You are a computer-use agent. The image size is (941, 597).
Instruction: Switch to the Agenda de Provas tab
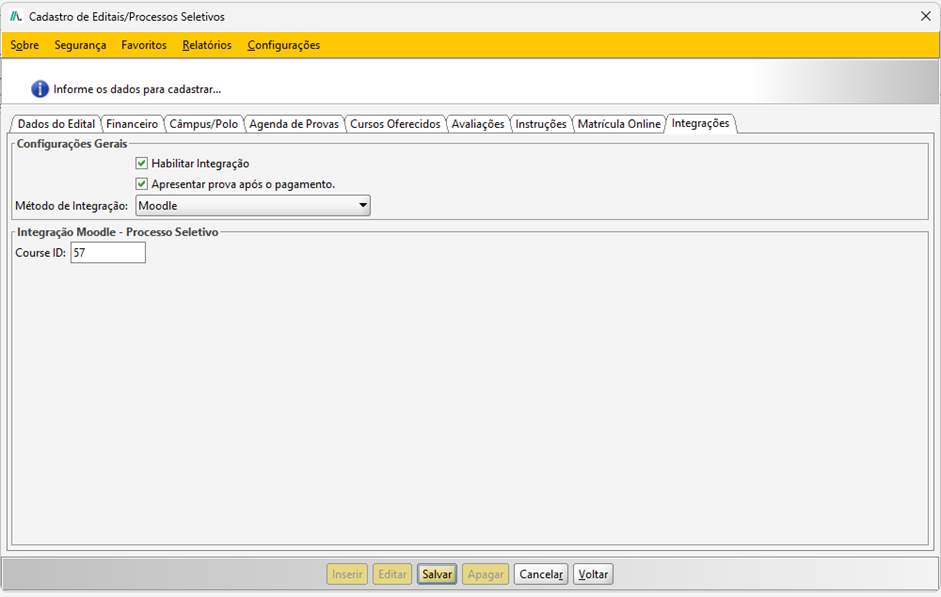coord(294,124)
